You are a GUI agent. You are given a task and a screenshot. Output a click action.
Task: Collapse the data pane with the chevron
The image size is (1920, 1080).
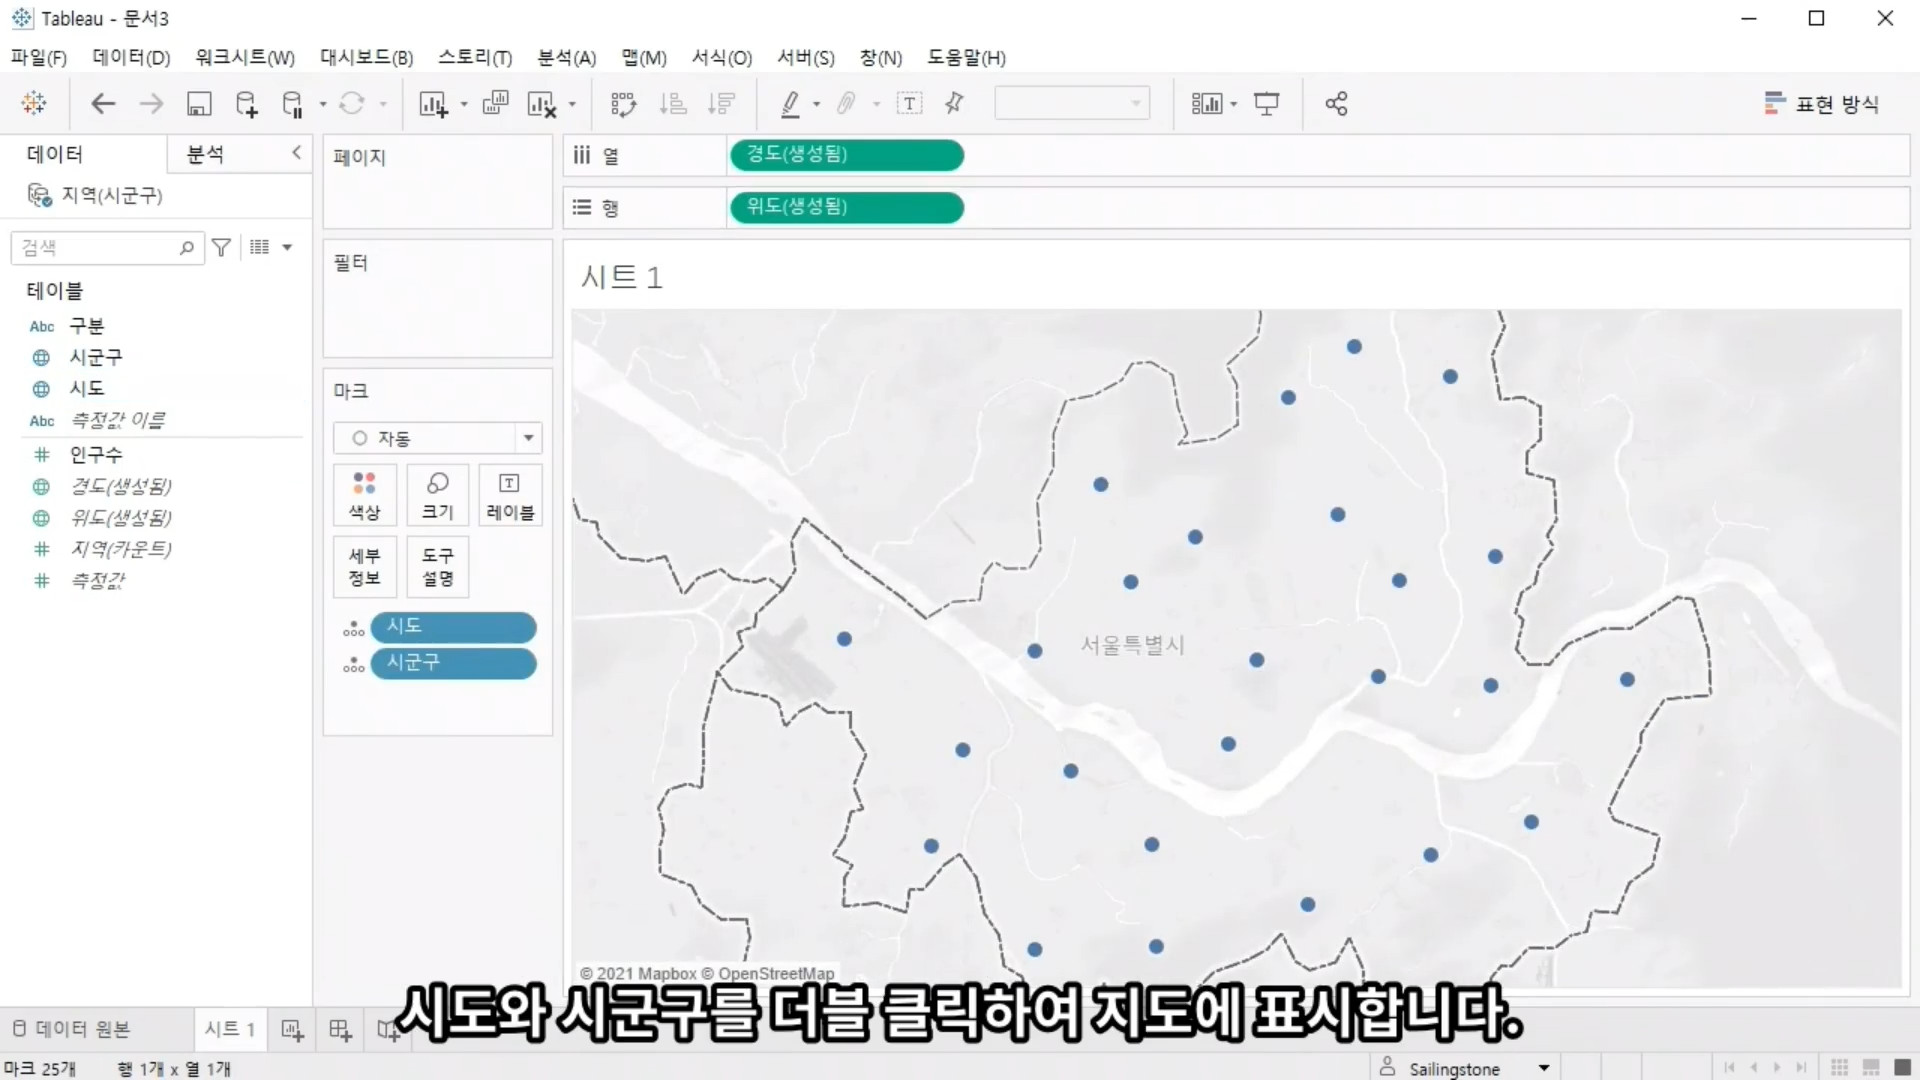[296, 153]
